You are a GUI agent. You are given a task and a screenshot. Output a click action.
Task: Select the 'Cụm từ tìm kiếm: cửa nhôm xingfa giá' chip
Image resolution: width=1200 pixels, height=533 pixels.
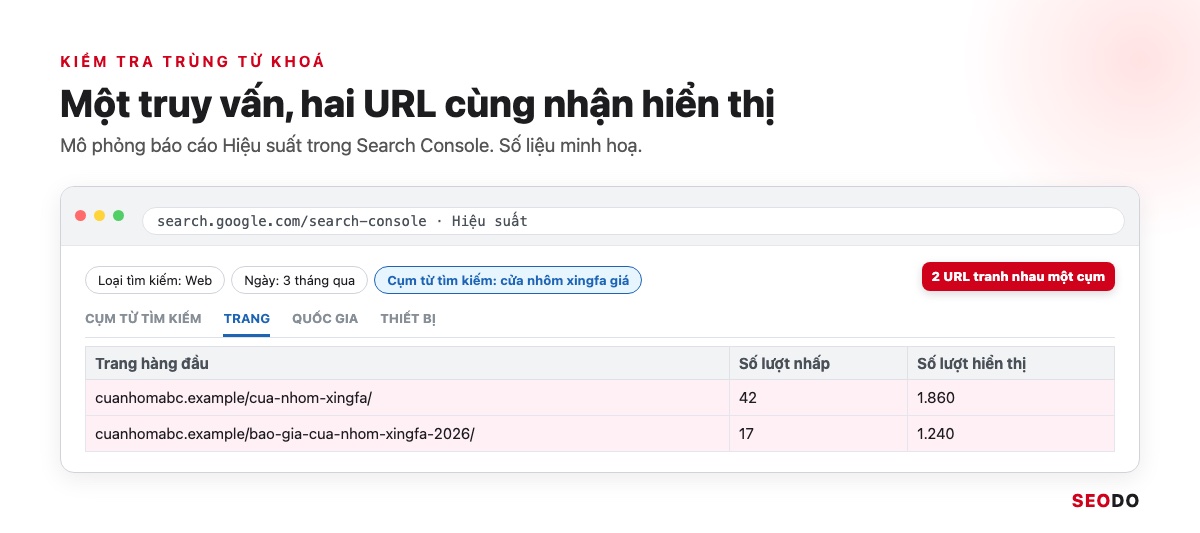click(x=508, y=280)
